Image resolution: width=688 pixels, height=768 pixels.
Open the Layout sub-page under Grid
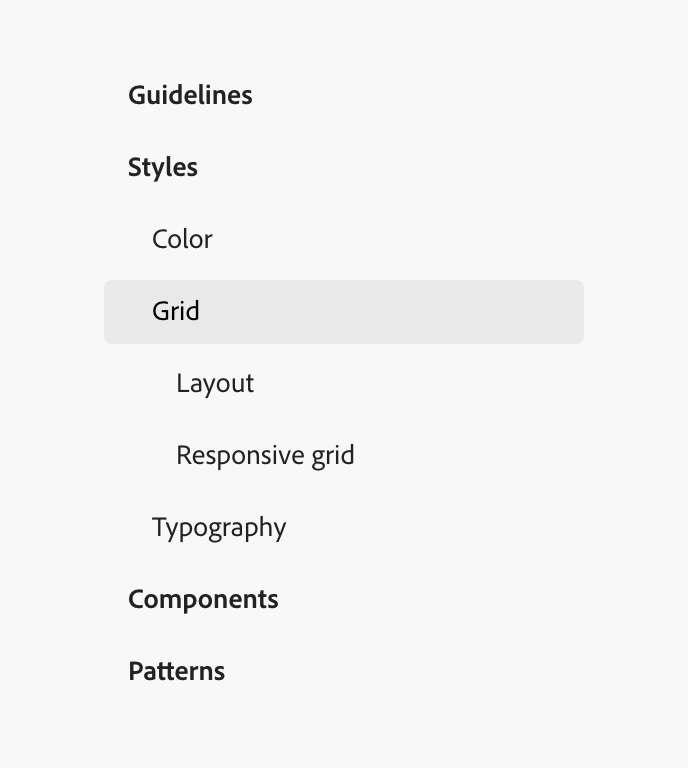point(215,383)
